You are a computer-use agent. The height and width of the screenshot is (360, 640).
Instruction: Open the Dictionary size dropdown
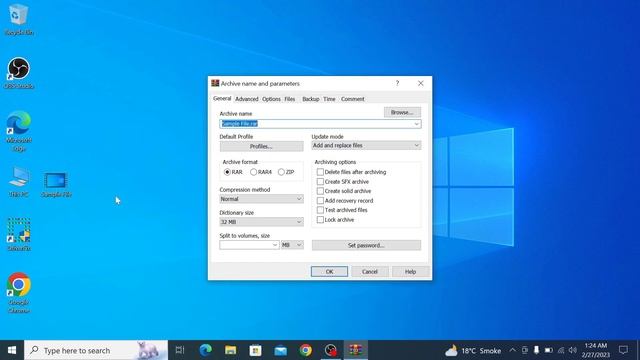[x=261, y=222]
